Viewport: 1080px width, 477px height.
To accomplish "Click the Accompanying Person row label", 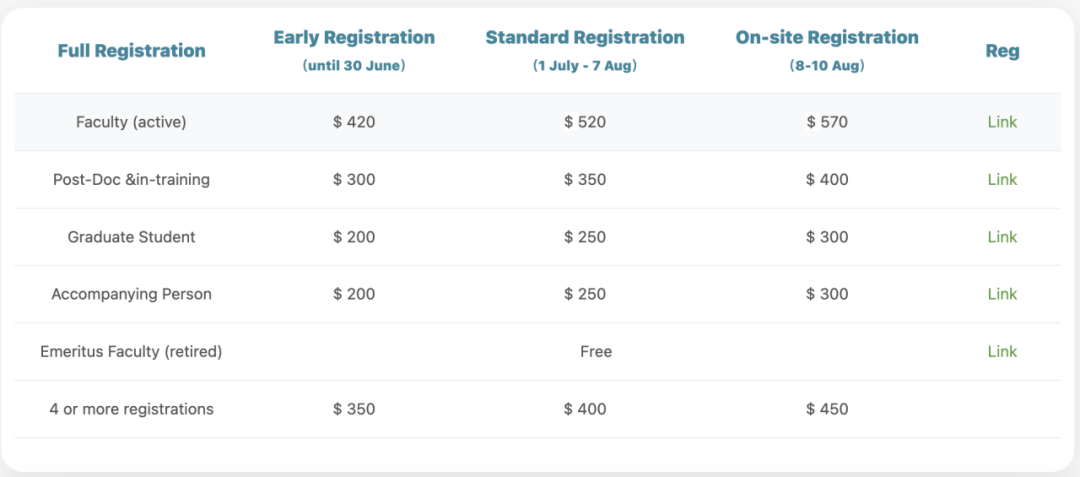I will point(131,294).
